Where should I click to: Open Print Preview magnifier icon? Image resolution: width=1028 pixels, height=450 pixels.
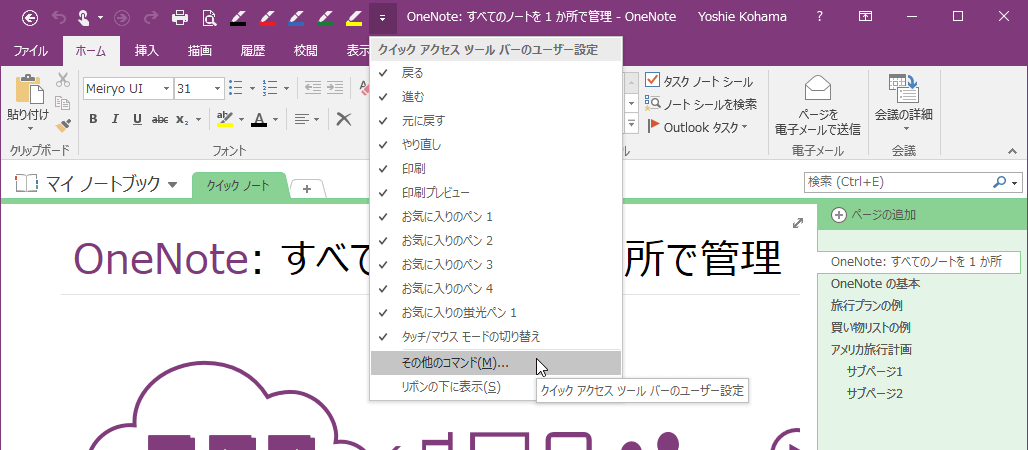(209, 17)
